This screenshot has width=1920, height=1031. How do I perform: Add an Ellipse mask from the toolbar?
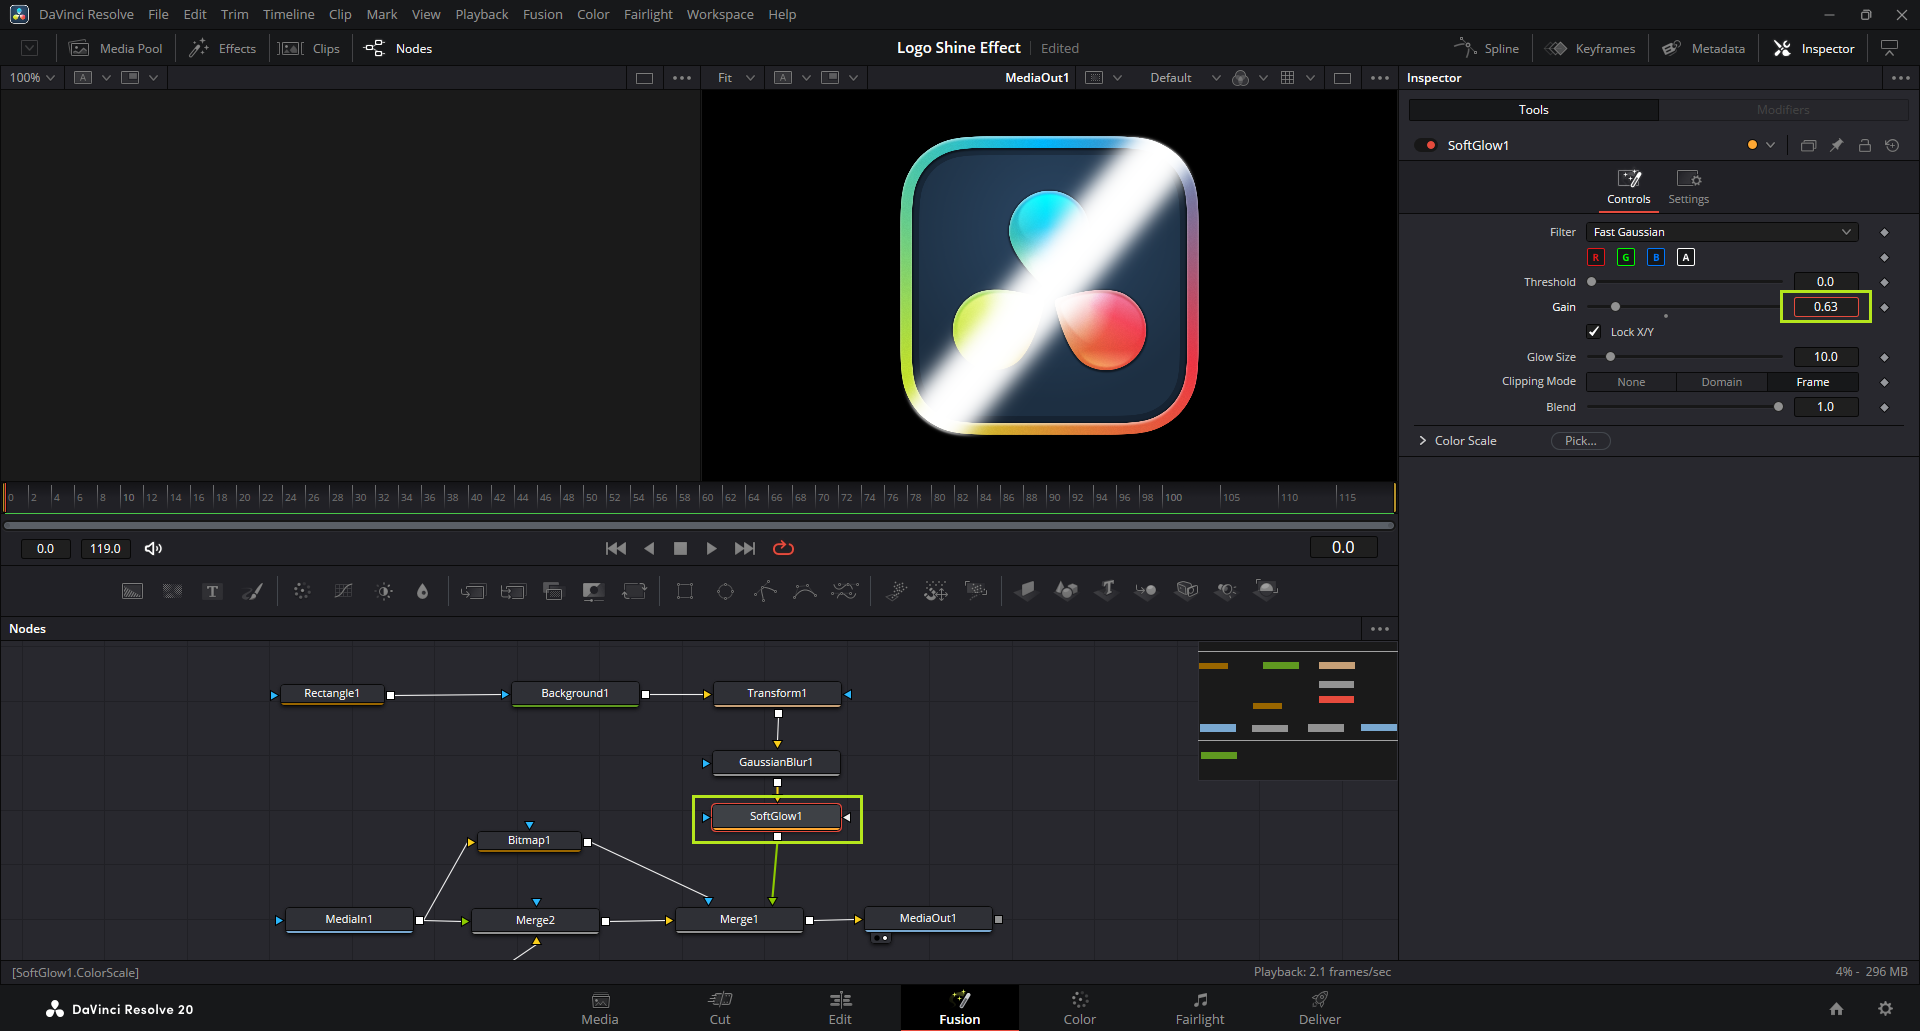[x=725, y=591]
